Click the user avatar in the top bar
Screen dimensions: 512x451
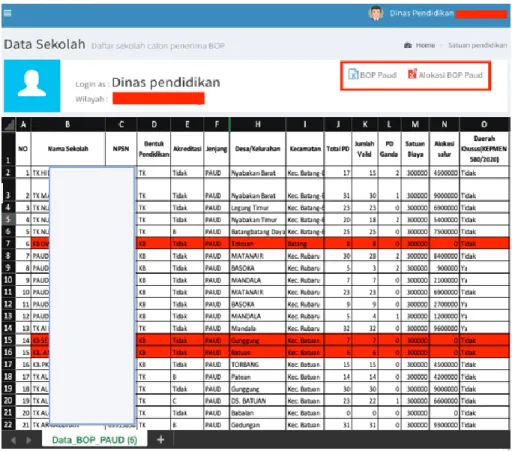(x=376, y=13)
